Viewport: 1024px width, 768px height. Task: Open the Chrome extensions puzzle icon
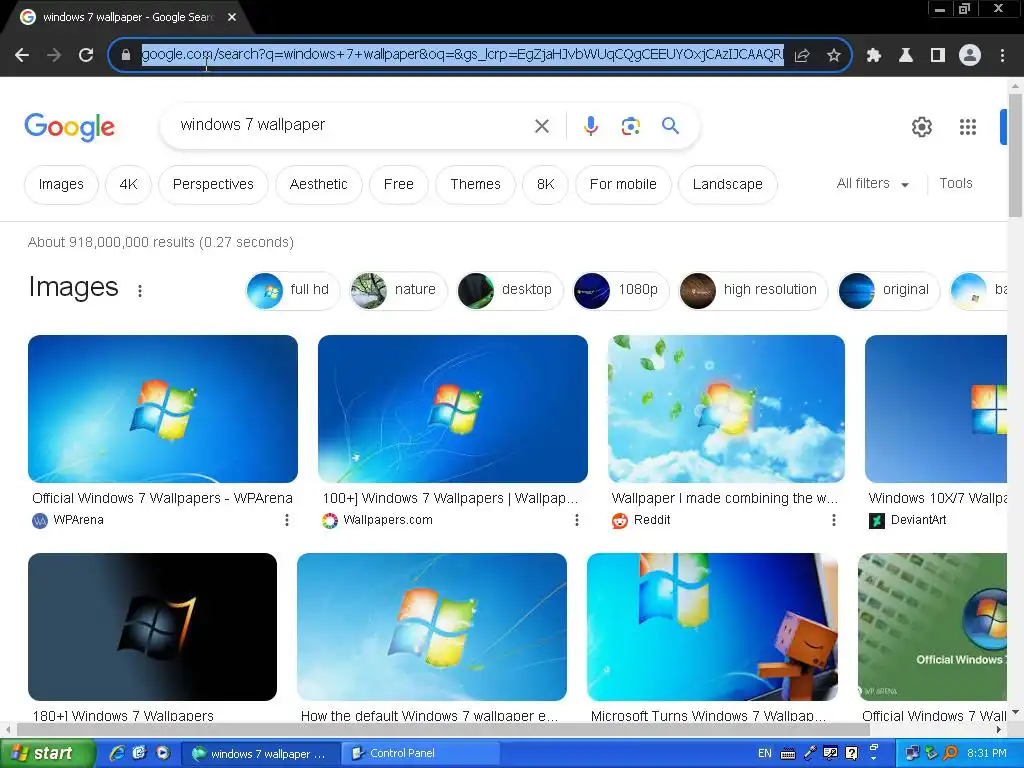pyautogui.click(x=874, y=55)
